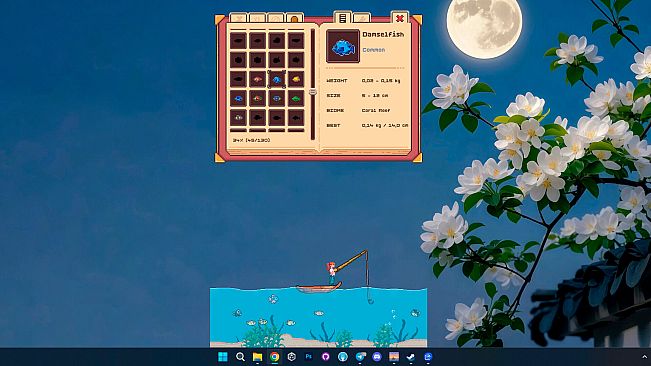Click the Common rarity label
This screenshot has height=366, width=651.
[x=374, y=50]
